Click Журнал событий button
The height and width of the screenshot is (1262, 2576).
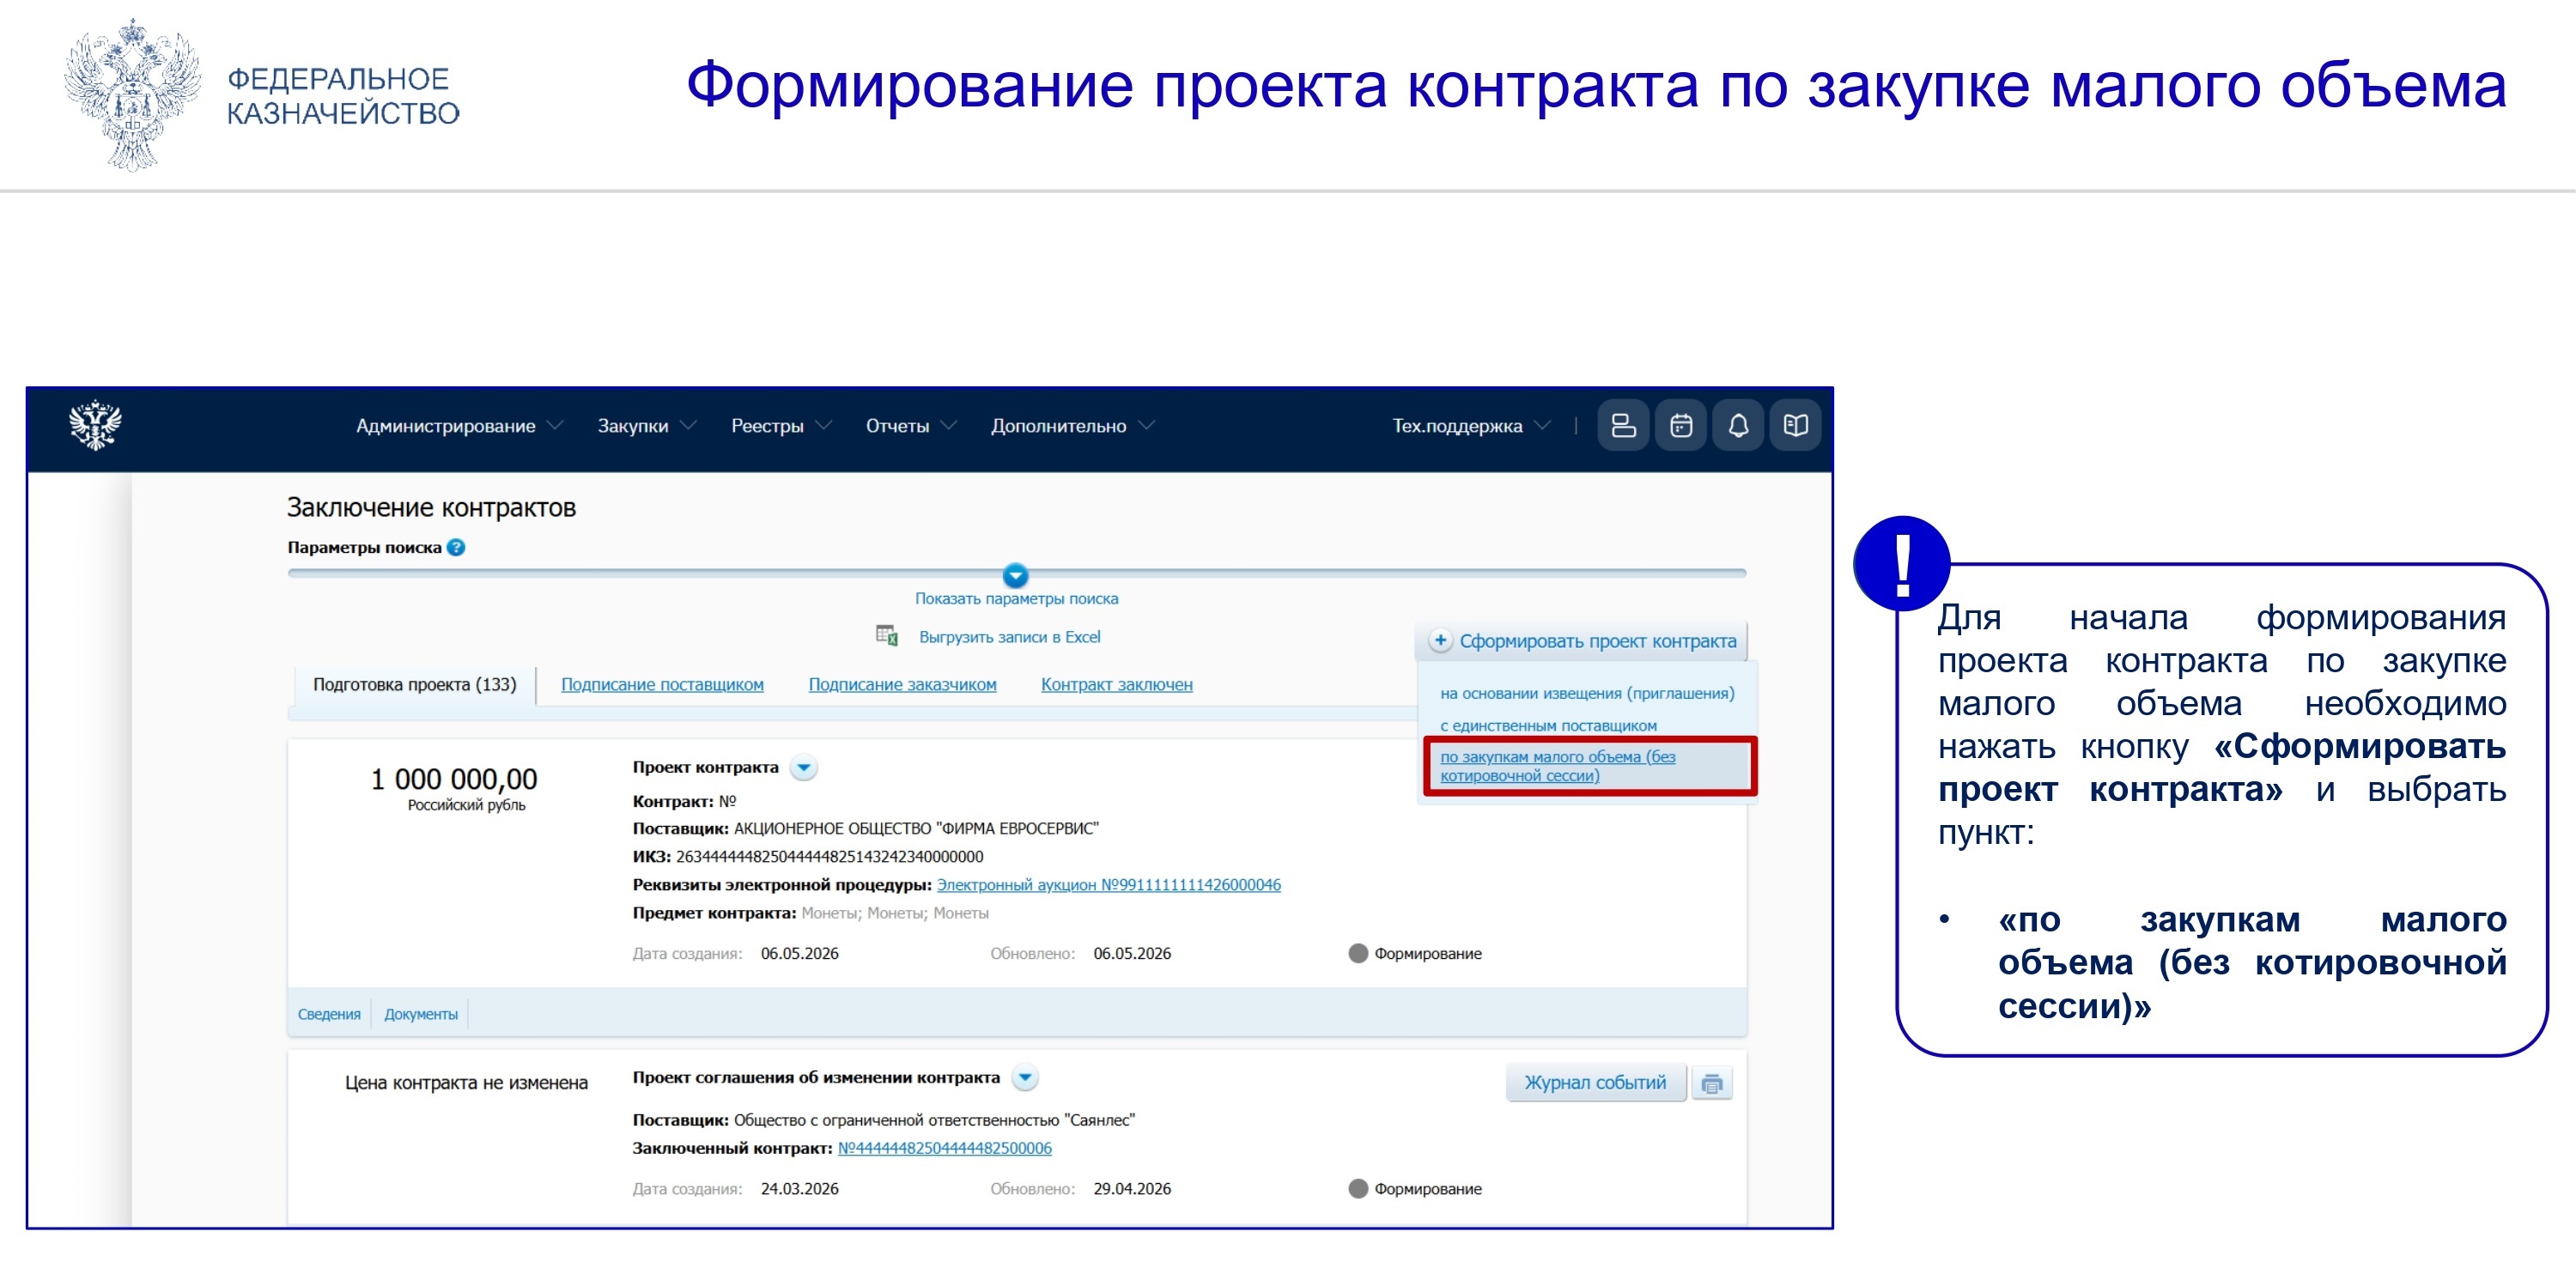coord(1595,1083)
